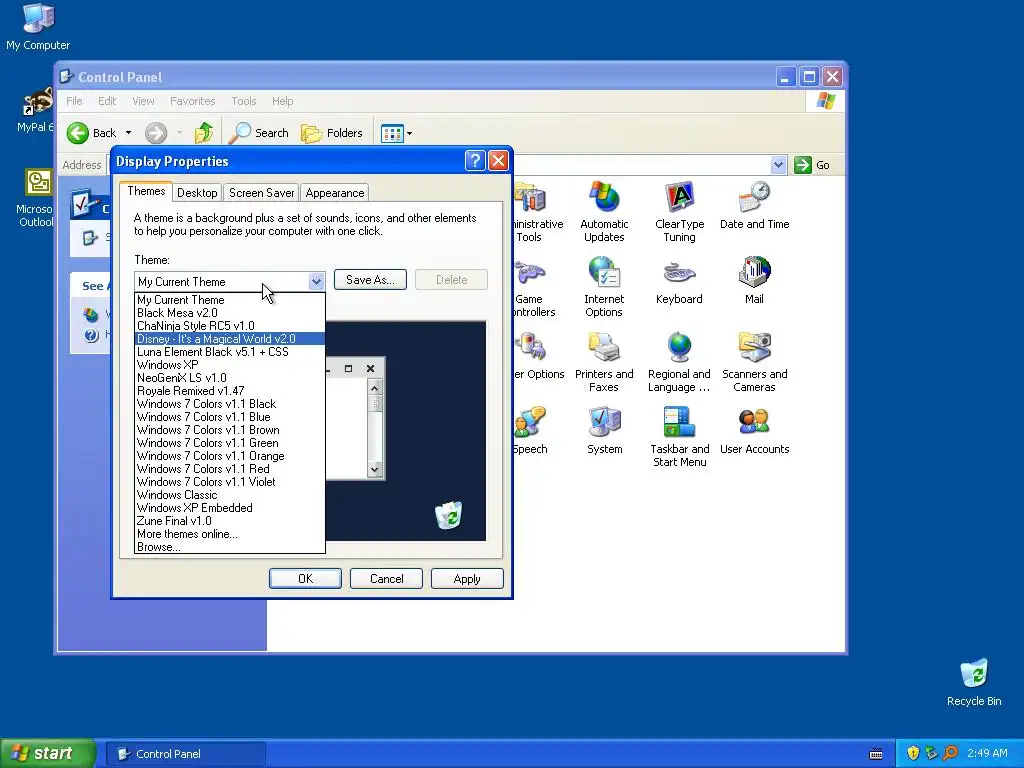Open Taskbar and Start Menu settings

[x=679, y=437]
